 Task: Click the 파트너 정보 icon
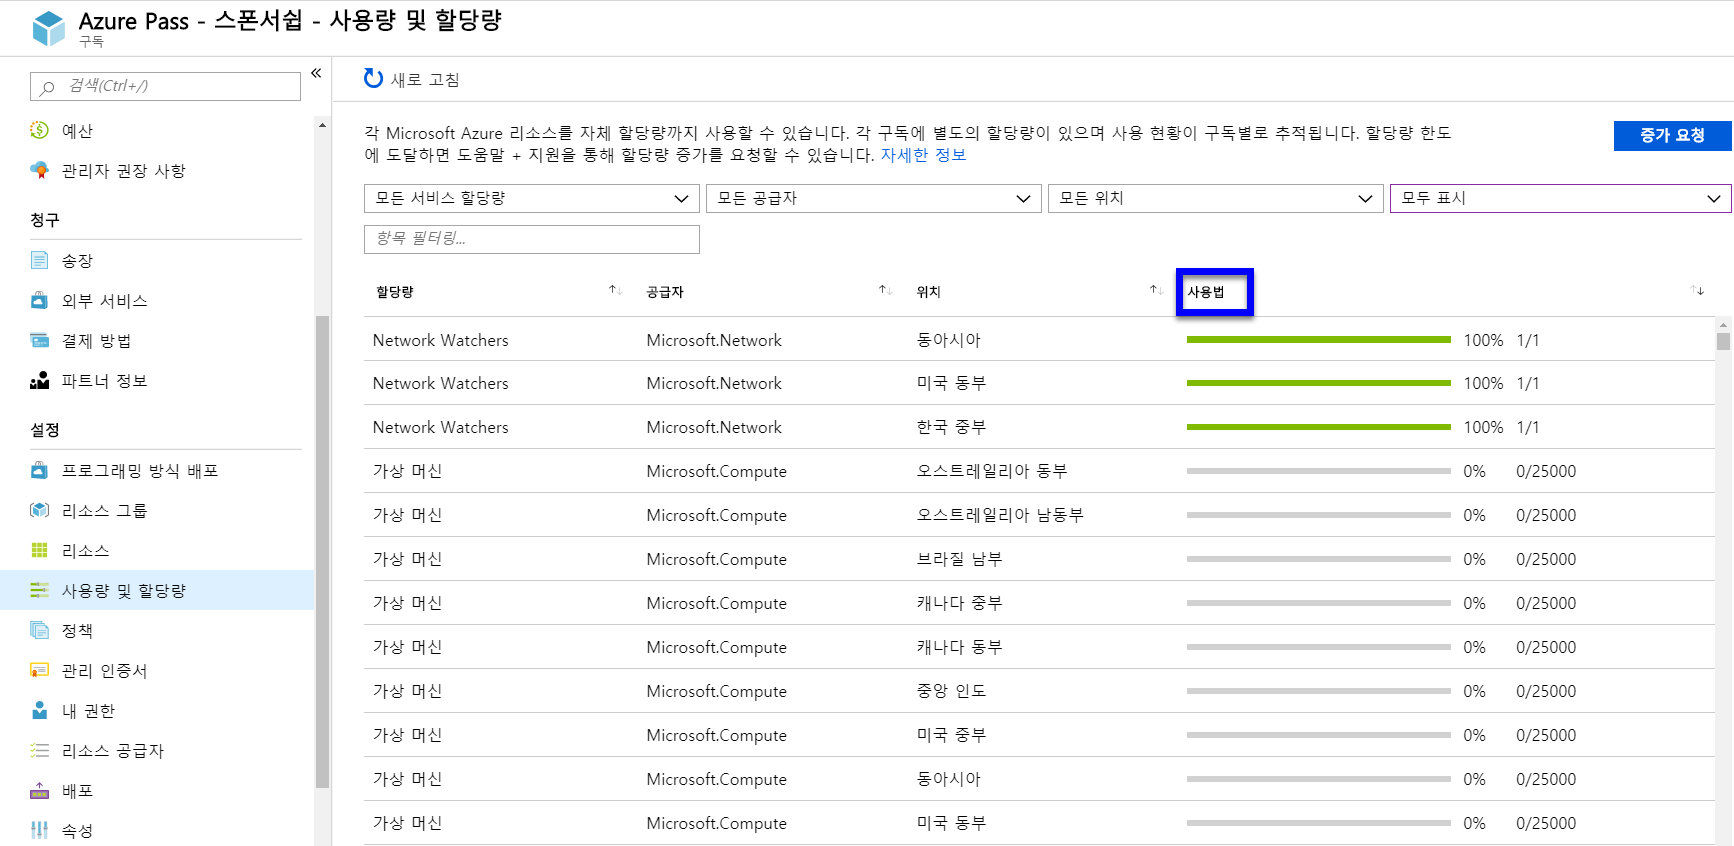coord(39,380)
